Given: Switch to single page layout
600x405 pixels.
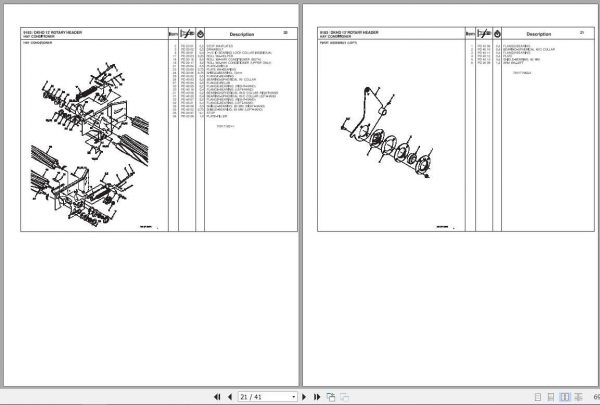Looking at the screenshot, I should pyautogui.click(x=538, y=397).
